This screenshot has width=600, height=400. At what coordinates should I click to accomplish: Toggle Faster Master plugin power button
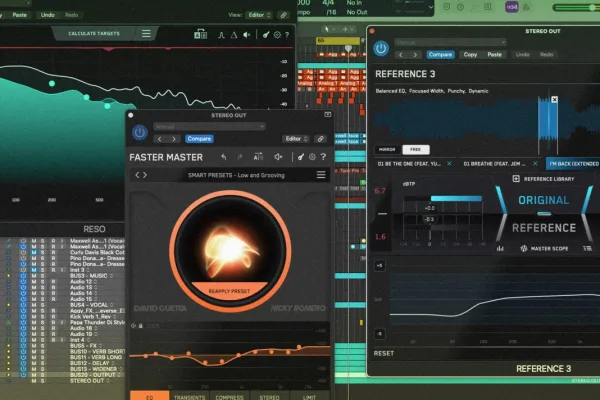[x=140, y=132]
